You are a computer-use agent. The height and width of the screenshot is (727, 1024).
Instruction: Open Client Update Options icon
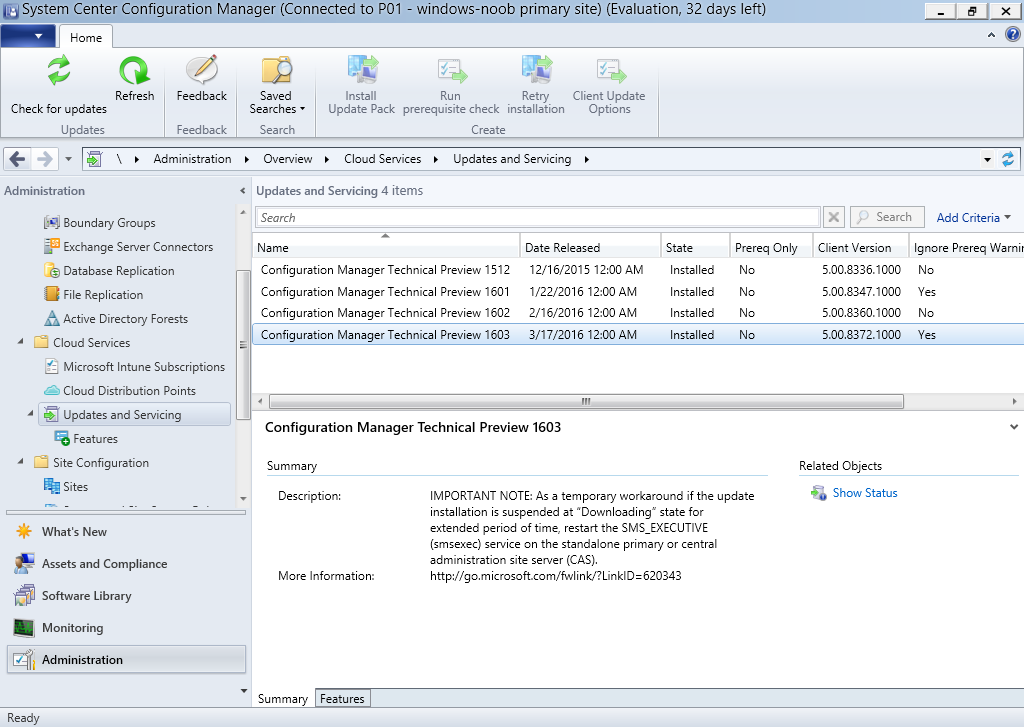tap(609, 71)
